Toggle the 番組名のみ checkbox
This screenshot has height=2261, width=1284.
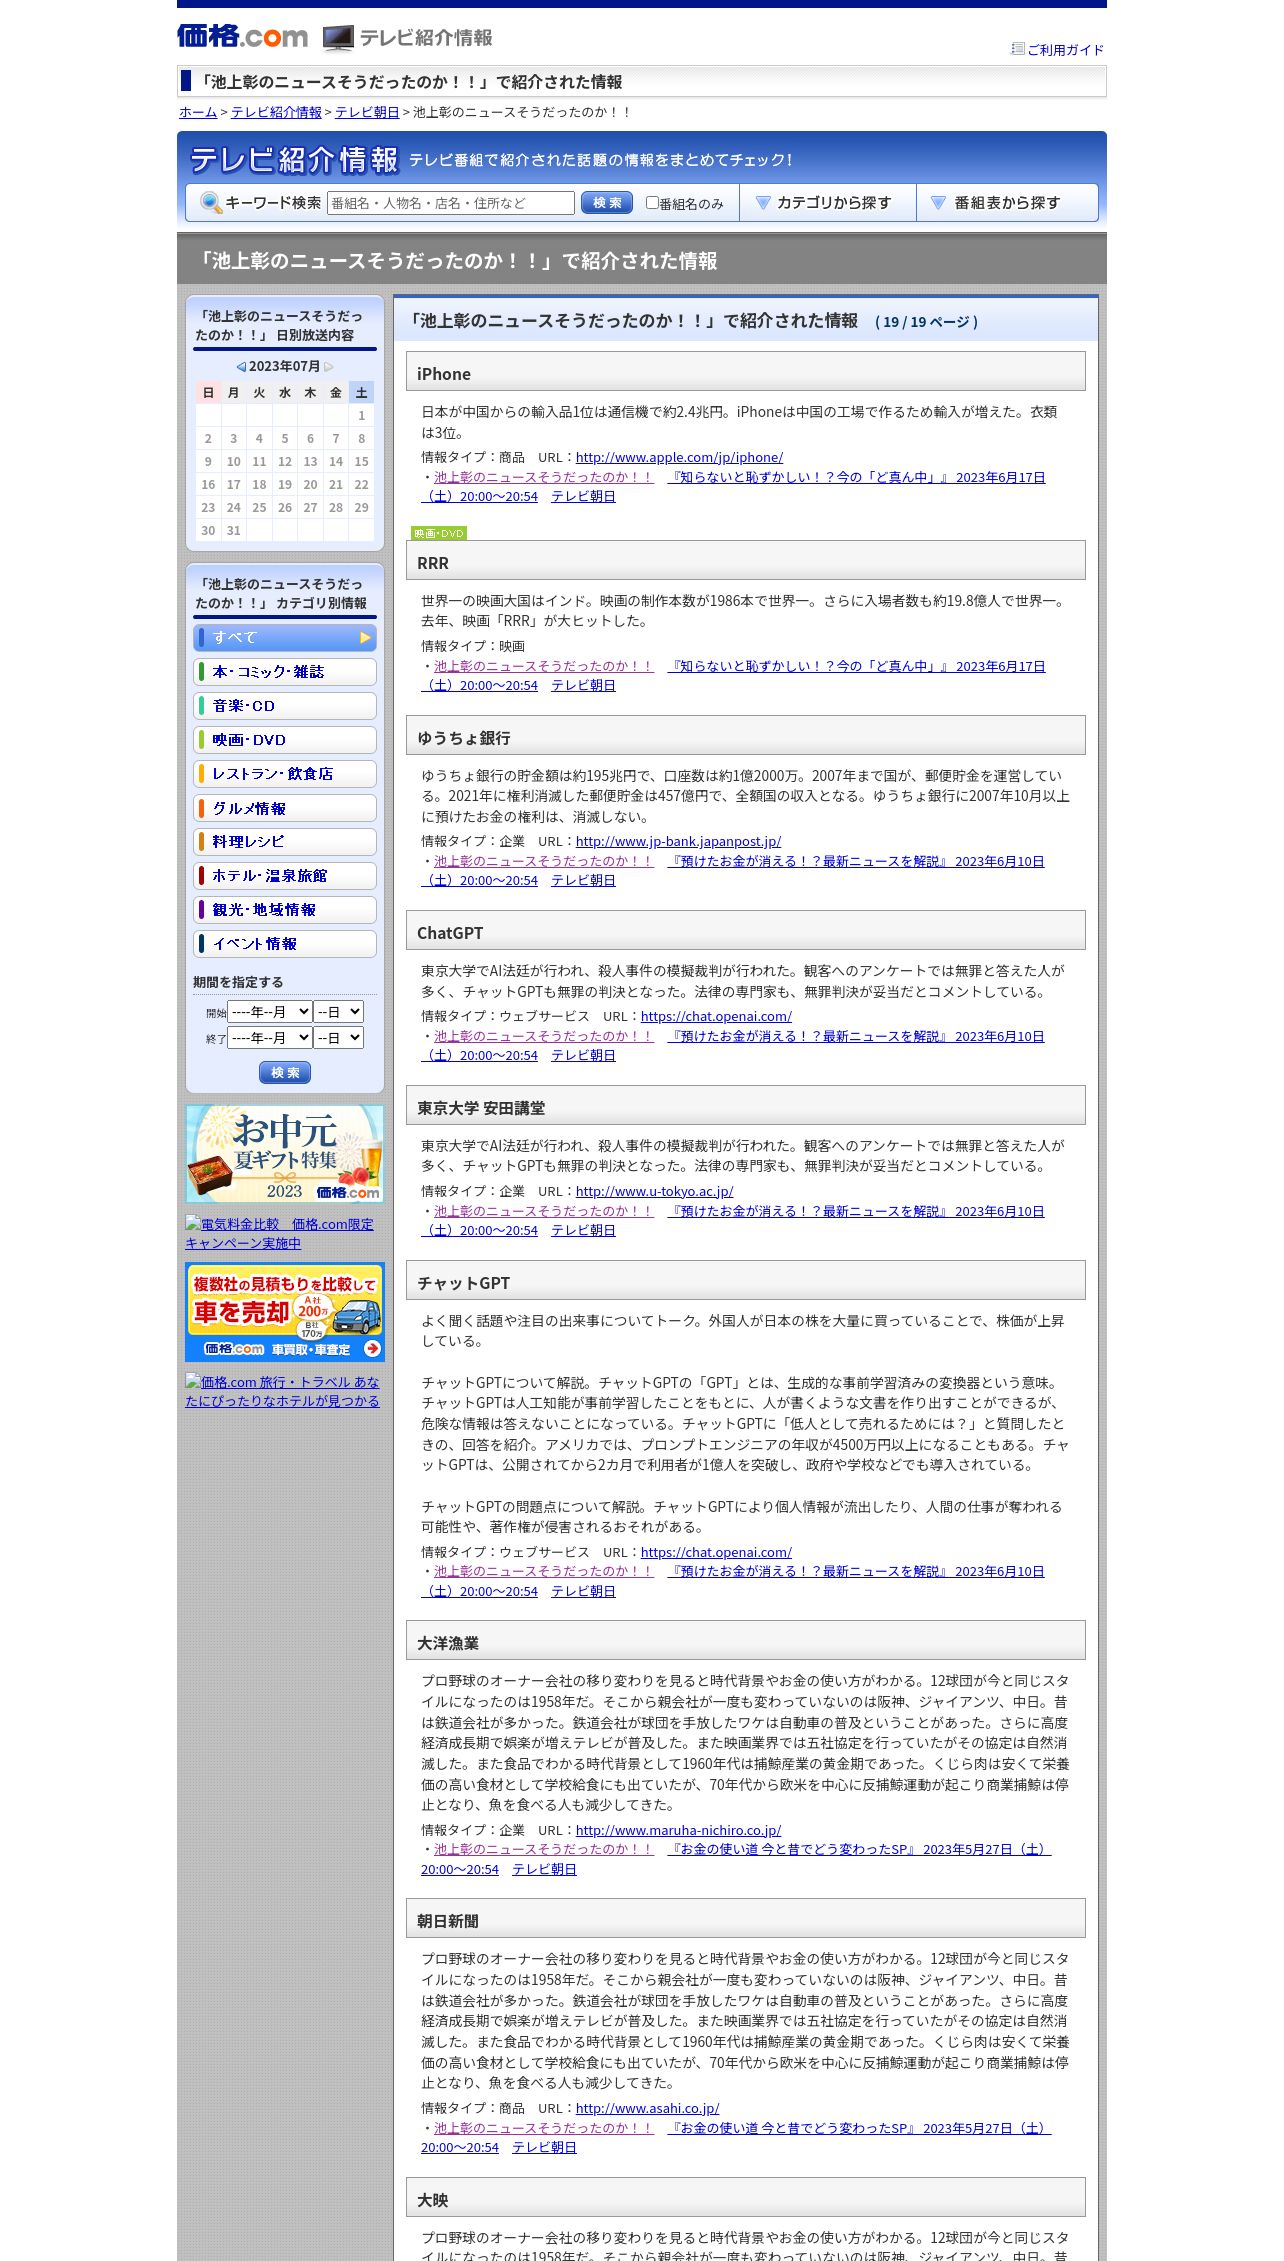(652, 203)
